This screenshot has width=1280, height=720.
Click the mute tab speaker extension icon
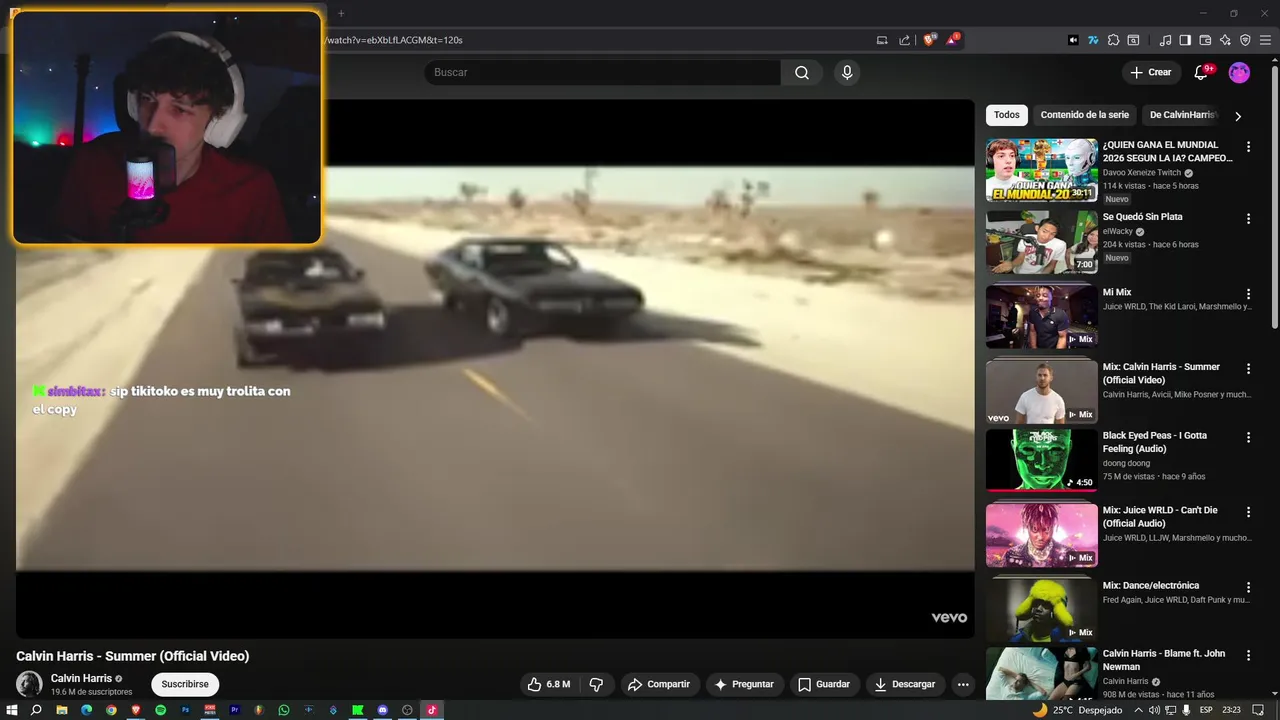(1073, 40)
